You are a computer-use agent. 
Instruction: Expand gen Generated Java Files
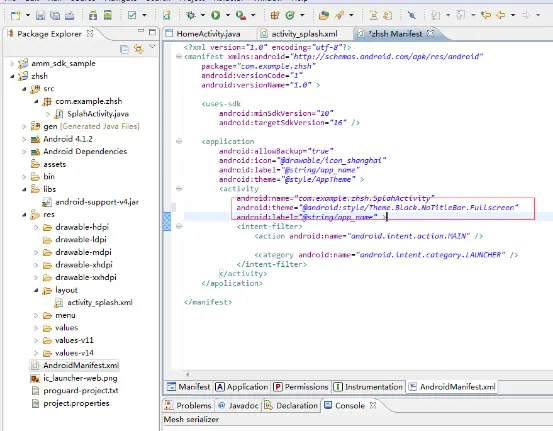click(x=24, y=126)
